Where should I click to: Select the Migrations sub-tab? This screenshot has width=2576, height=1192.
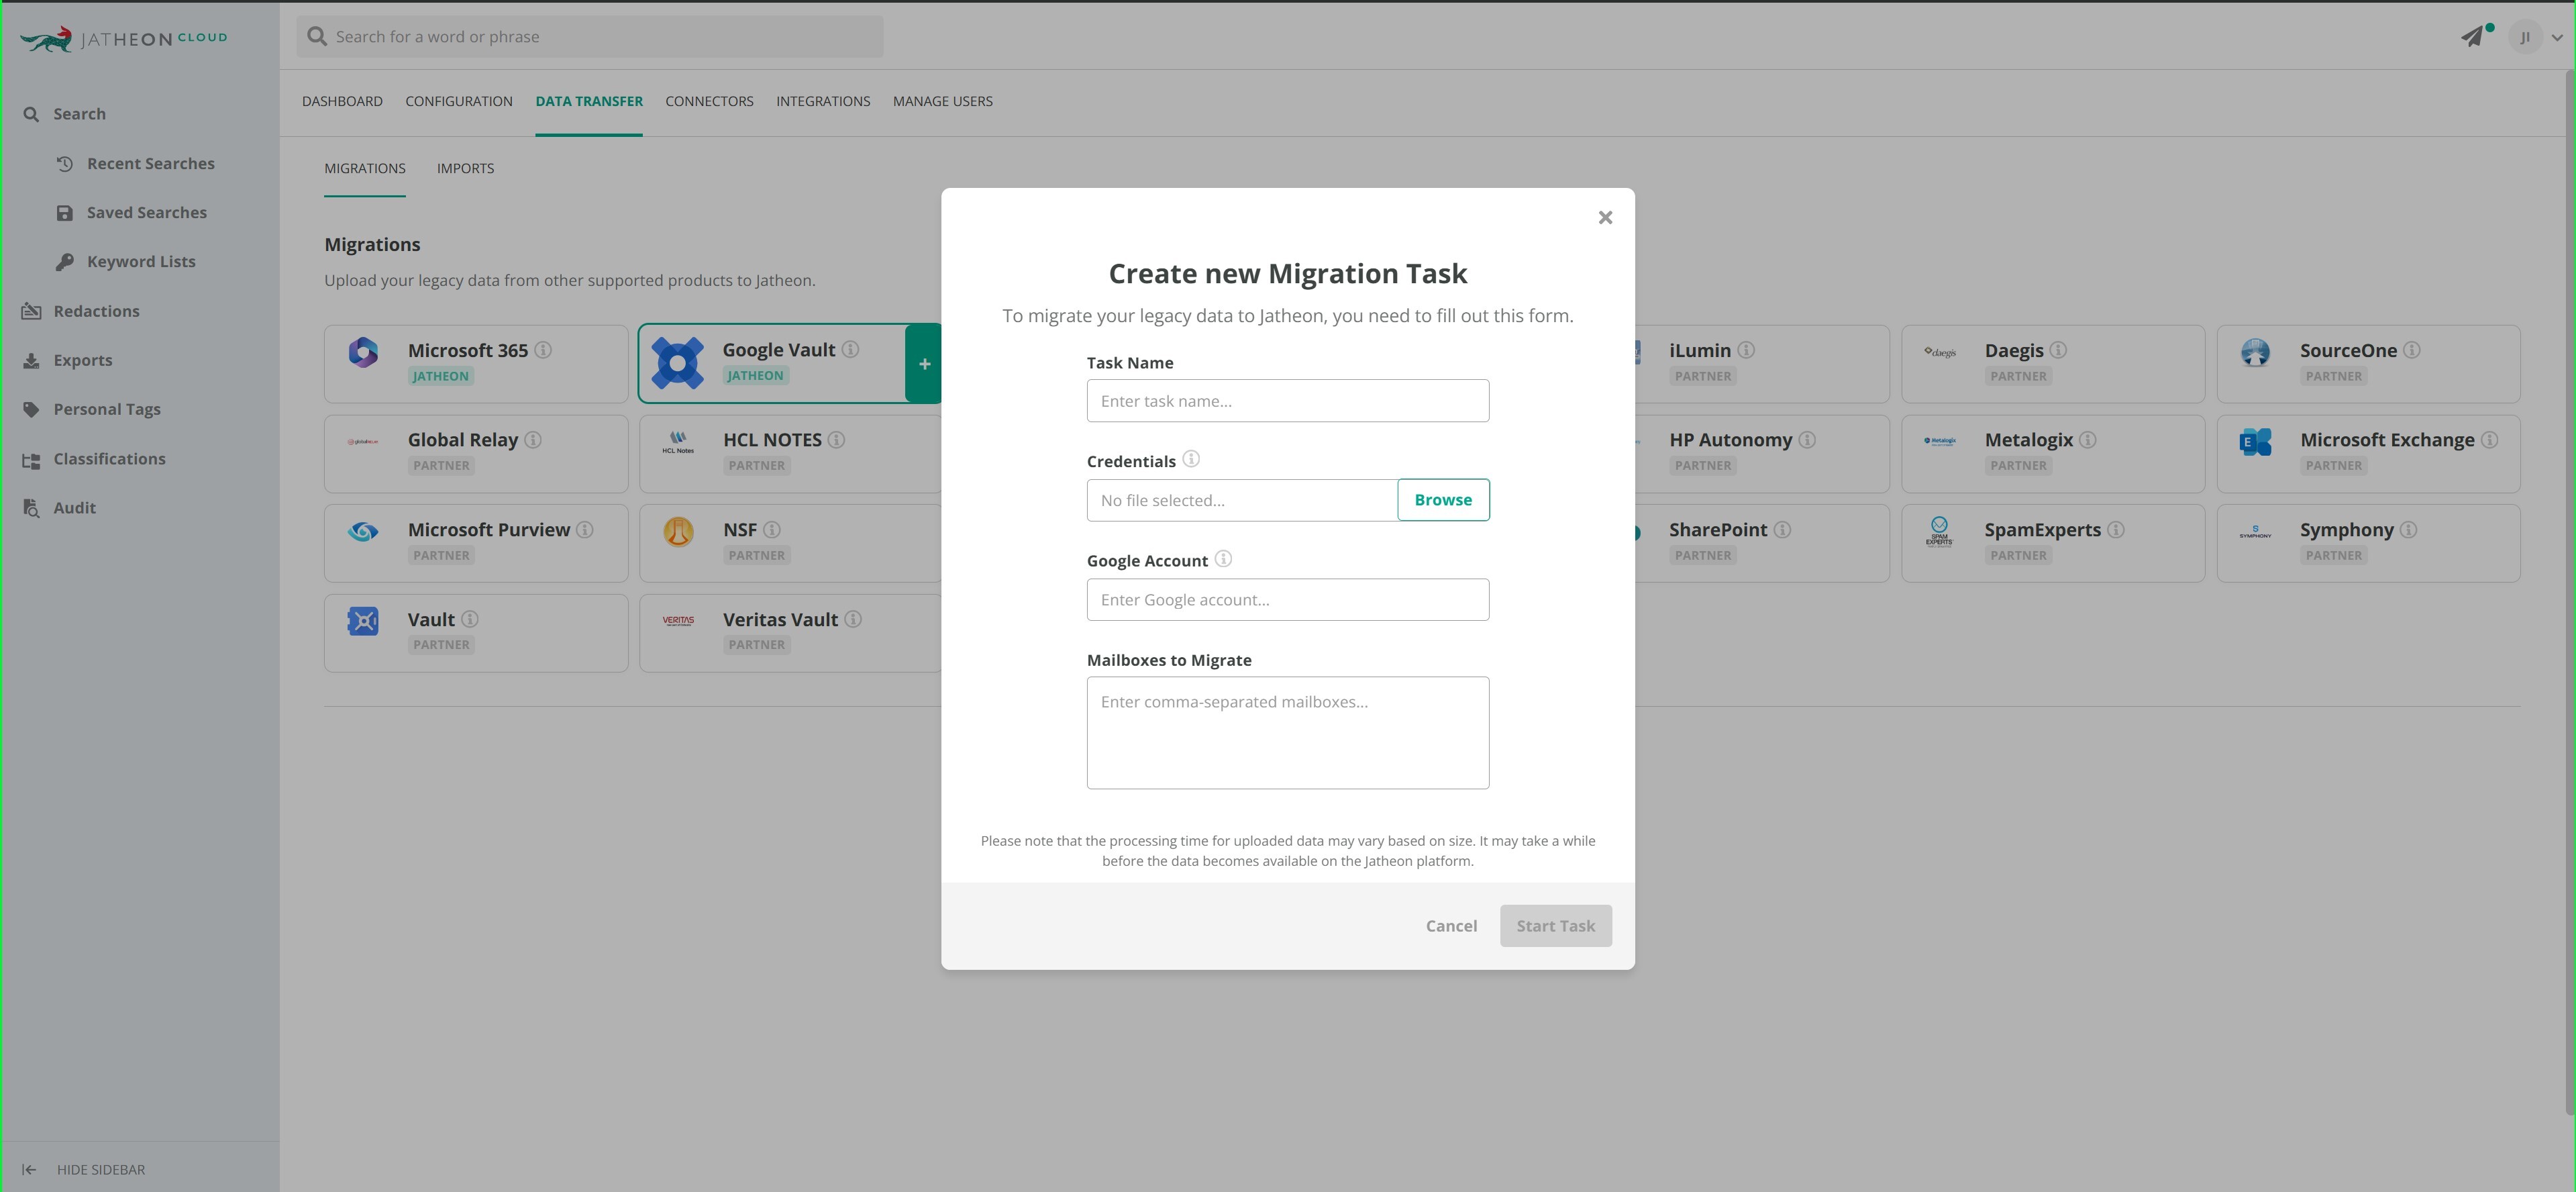pyautogui.click(x=365, y=168)
